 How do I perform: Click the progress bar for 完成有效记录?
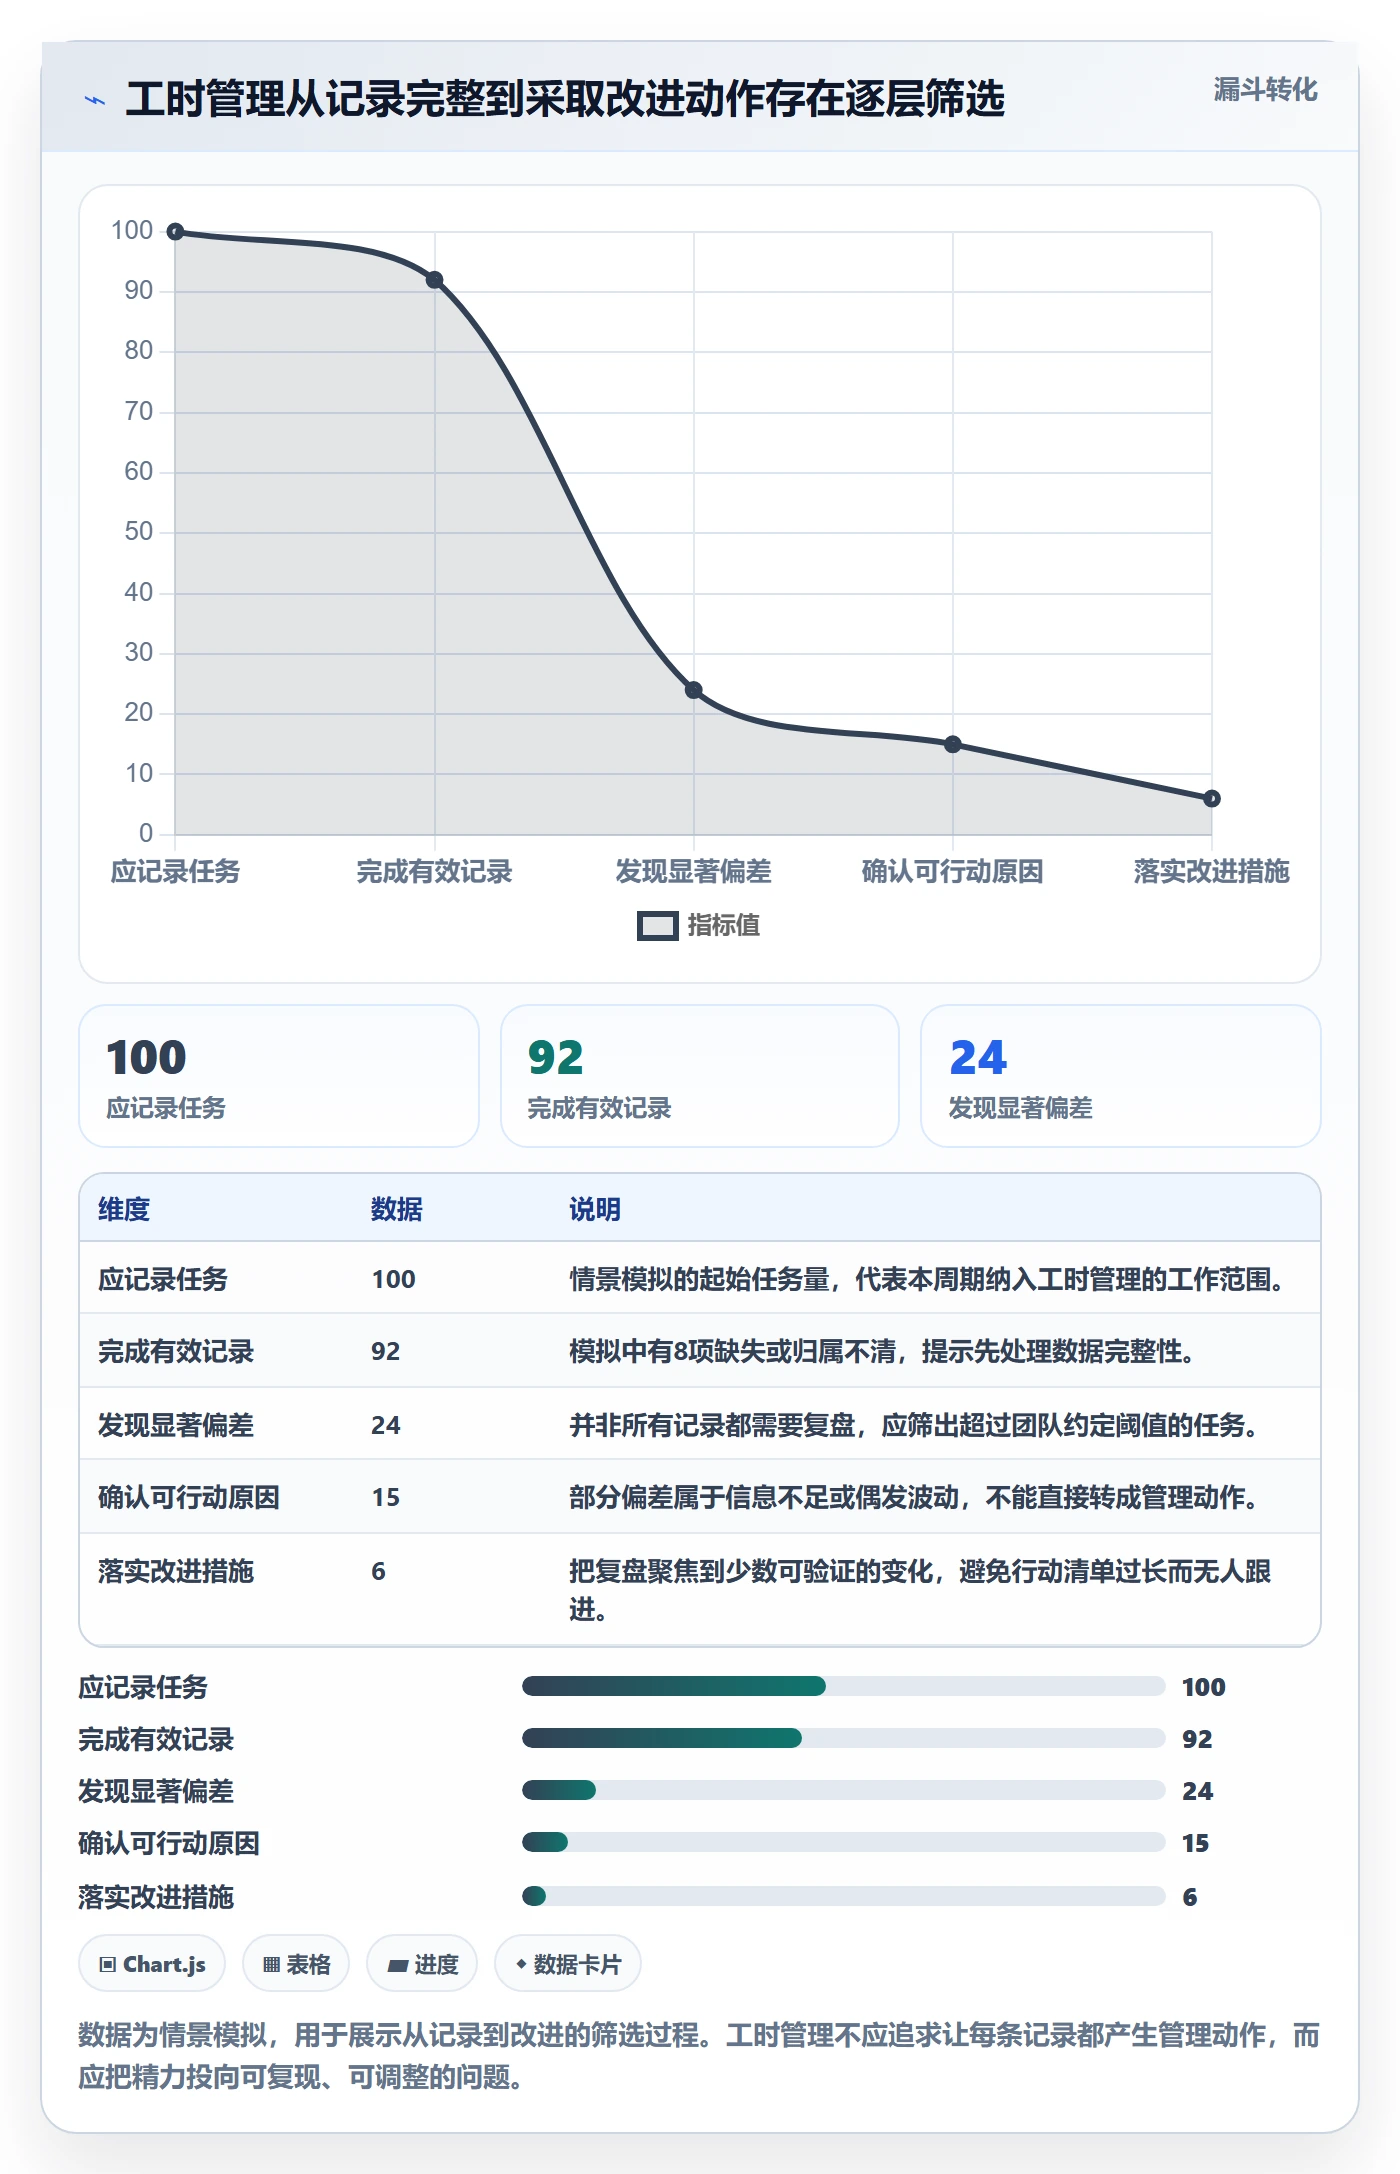[x=844, y=1738]
